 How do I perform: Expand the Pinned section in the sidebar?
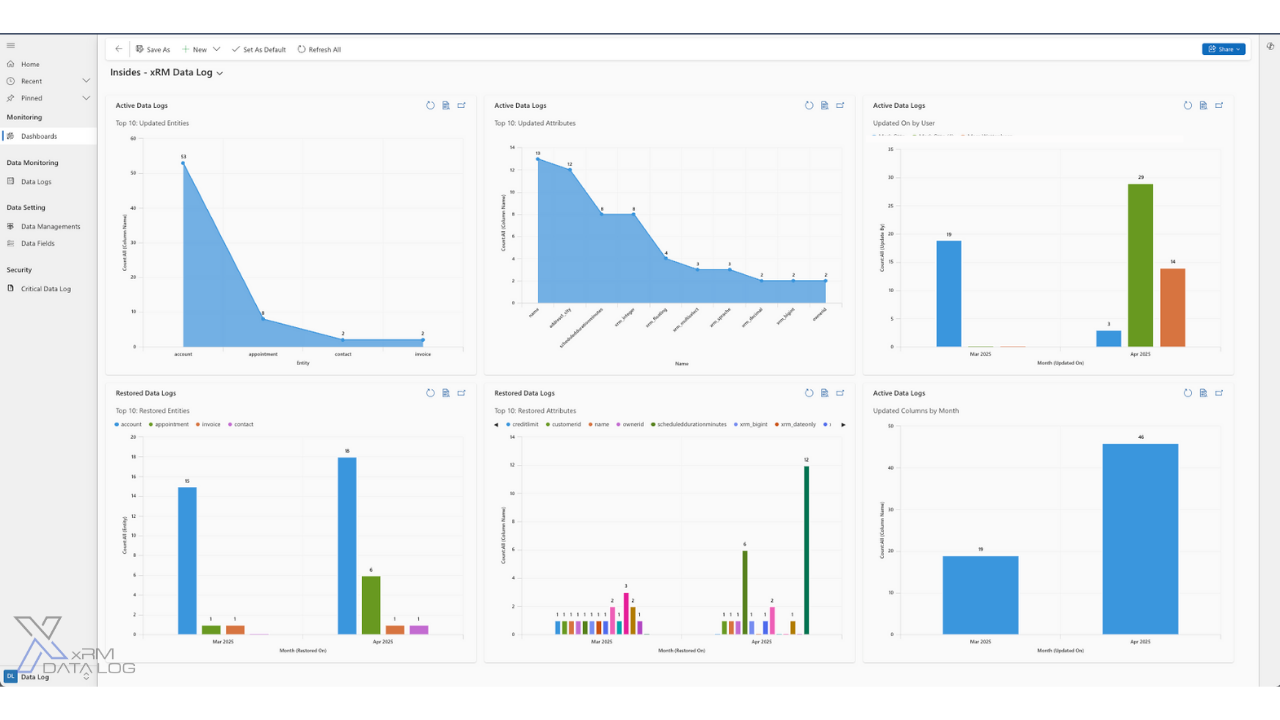[86, 98]
